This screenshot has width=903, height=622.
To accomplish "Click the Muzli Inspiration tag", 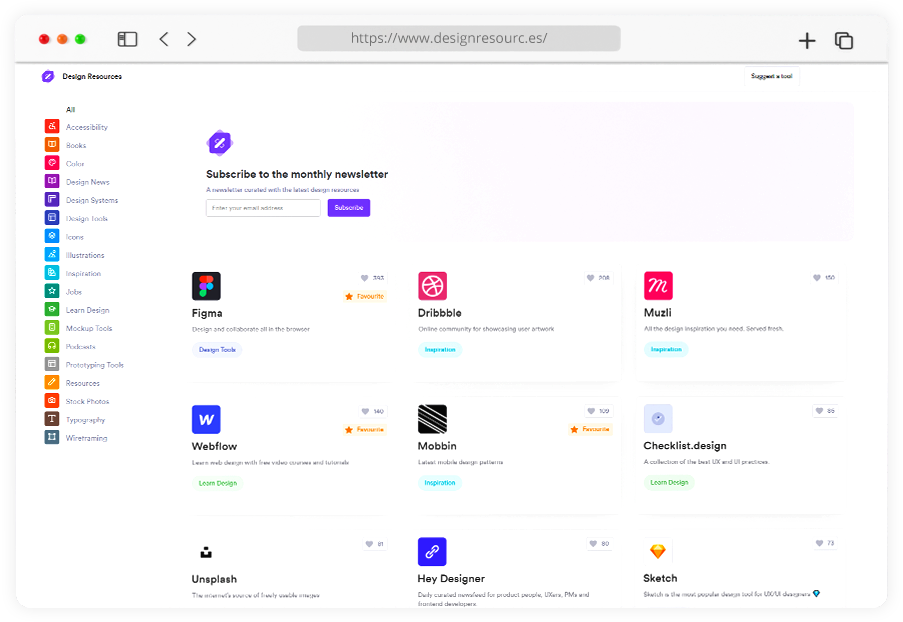I will (666, 349).
